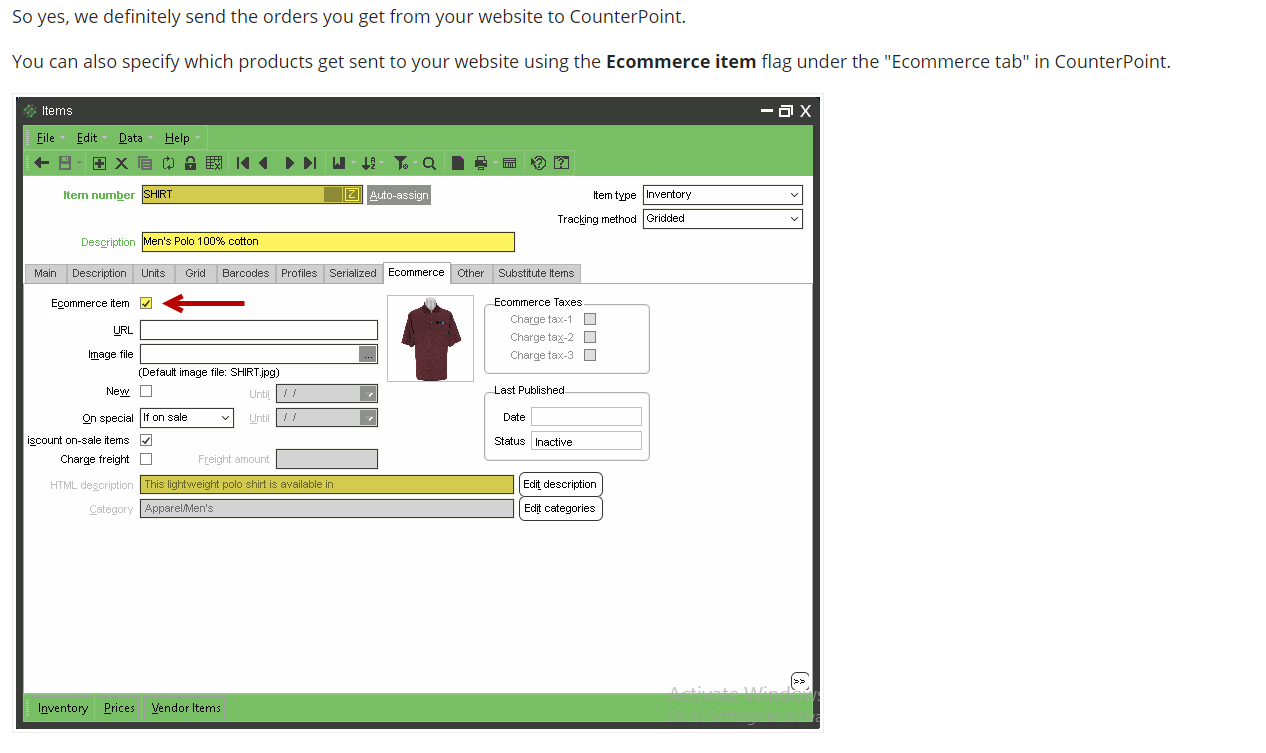Click the Edit description button
1266x753 pixels.
(560, 484)
